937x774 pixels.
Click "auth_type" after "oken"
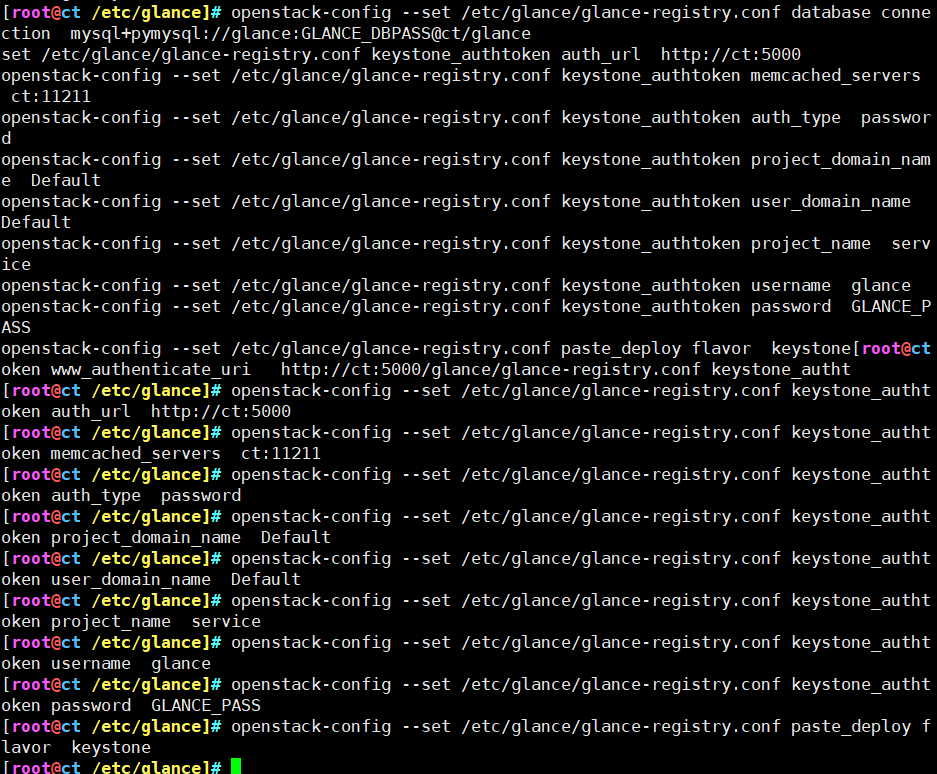pyautogui.click(x=96, y=495)
